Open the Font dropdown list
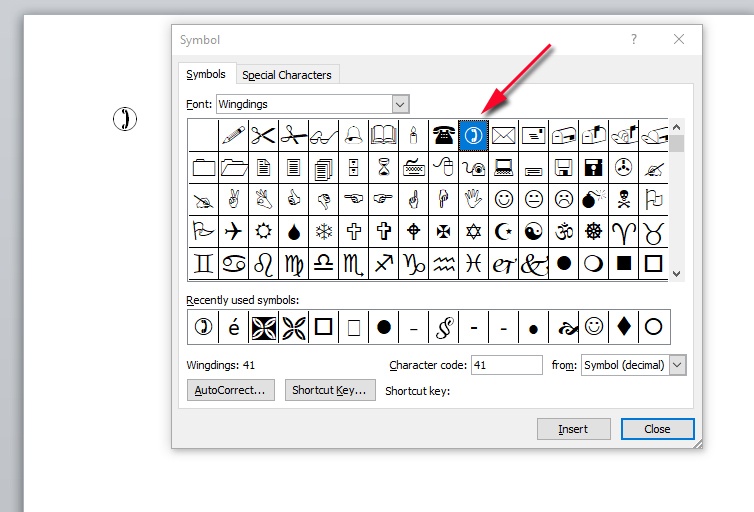 point(400,104)
